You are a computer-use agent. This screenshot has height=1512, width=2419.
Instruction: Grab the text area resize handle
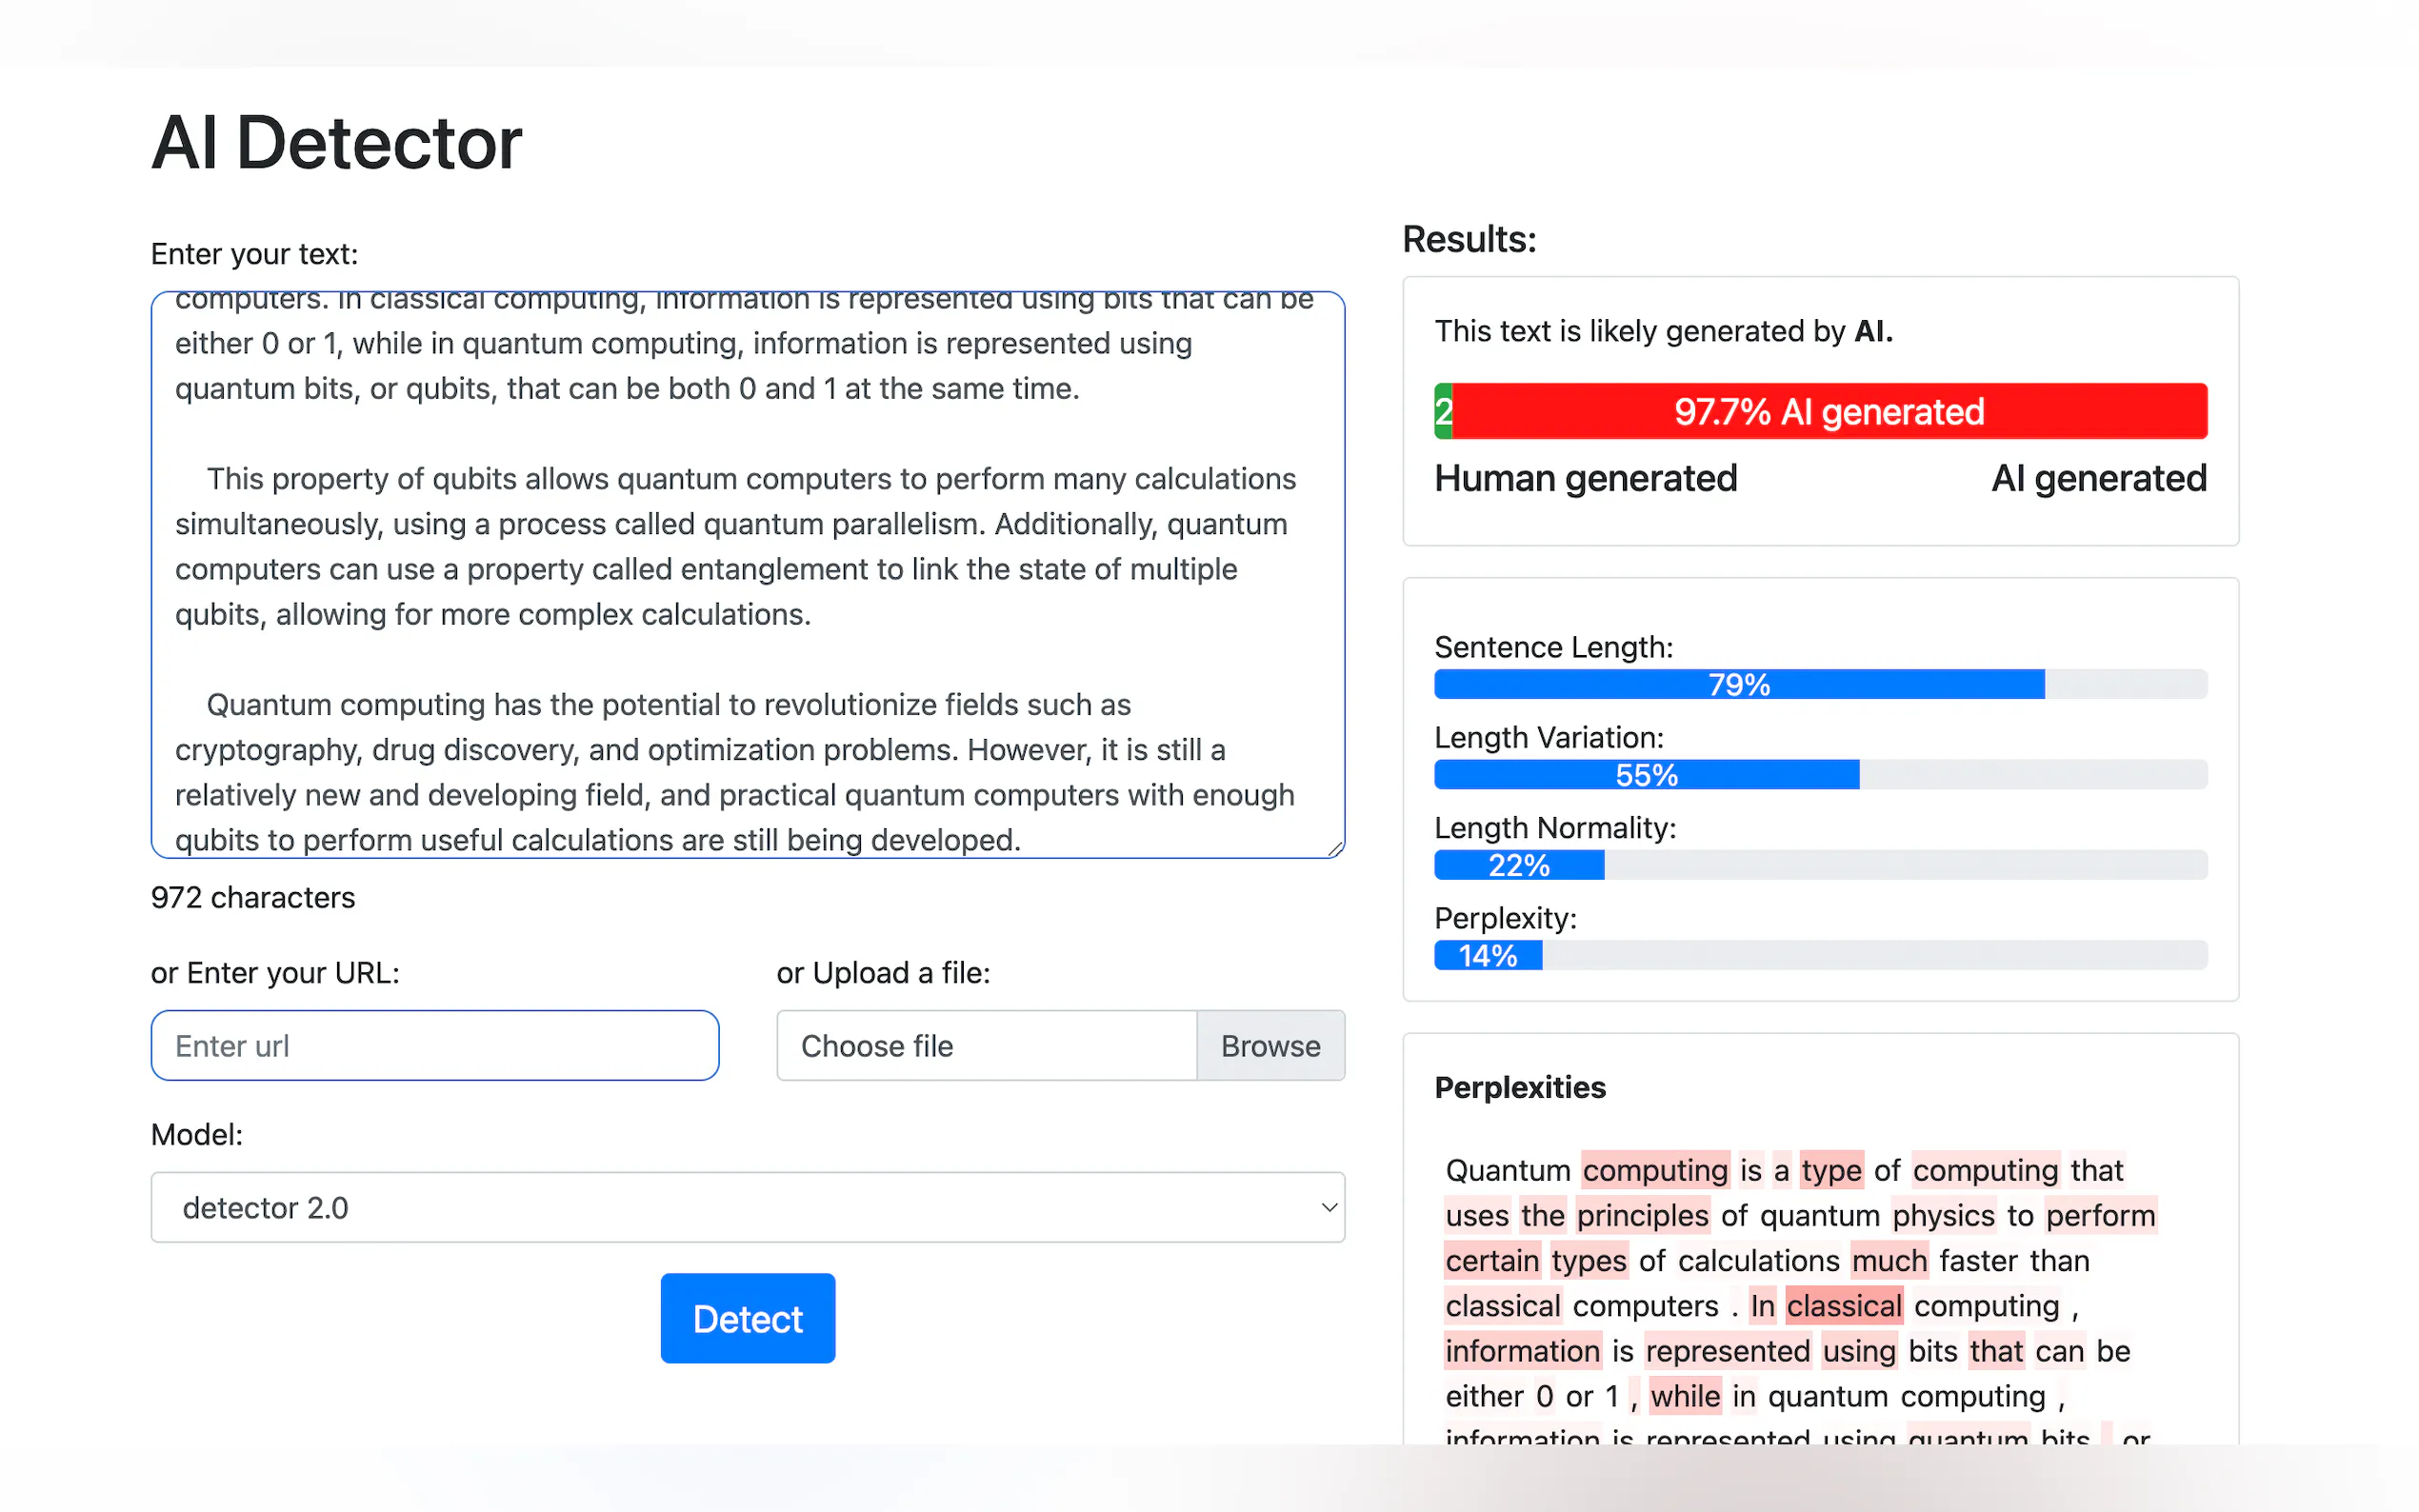click(1335, 848)
